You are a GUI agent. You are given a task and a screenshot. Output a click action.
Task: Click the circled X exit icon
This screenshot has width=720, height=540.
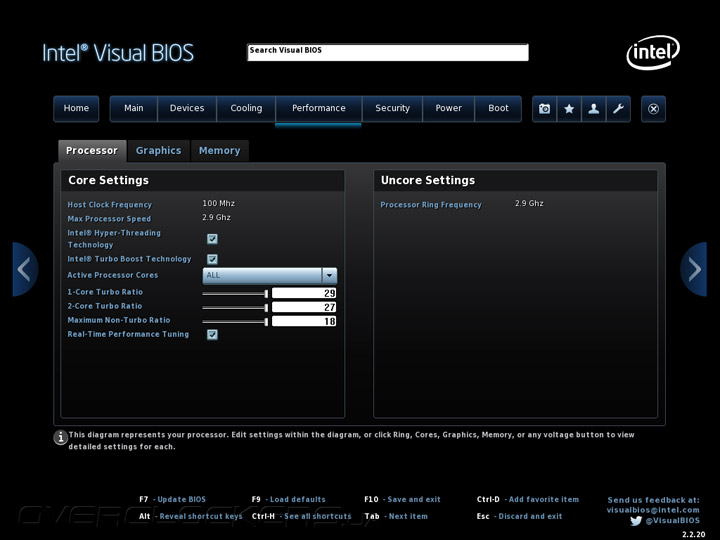[653, 109]
